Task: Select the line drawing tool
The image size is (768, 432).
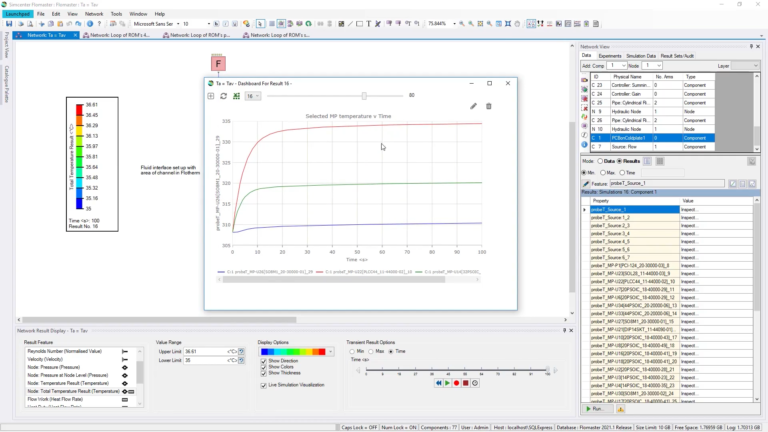Action: click(x=350, y=24)
